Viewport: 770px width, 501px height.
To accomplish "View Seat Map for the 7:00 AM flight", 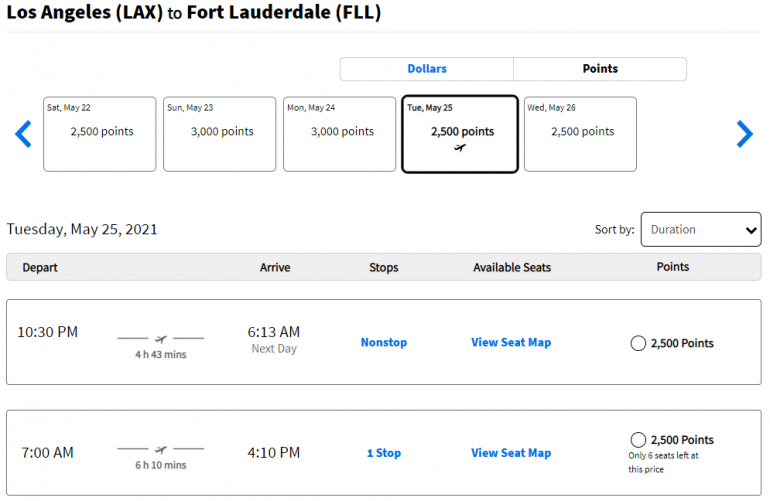I will (511, 453).
